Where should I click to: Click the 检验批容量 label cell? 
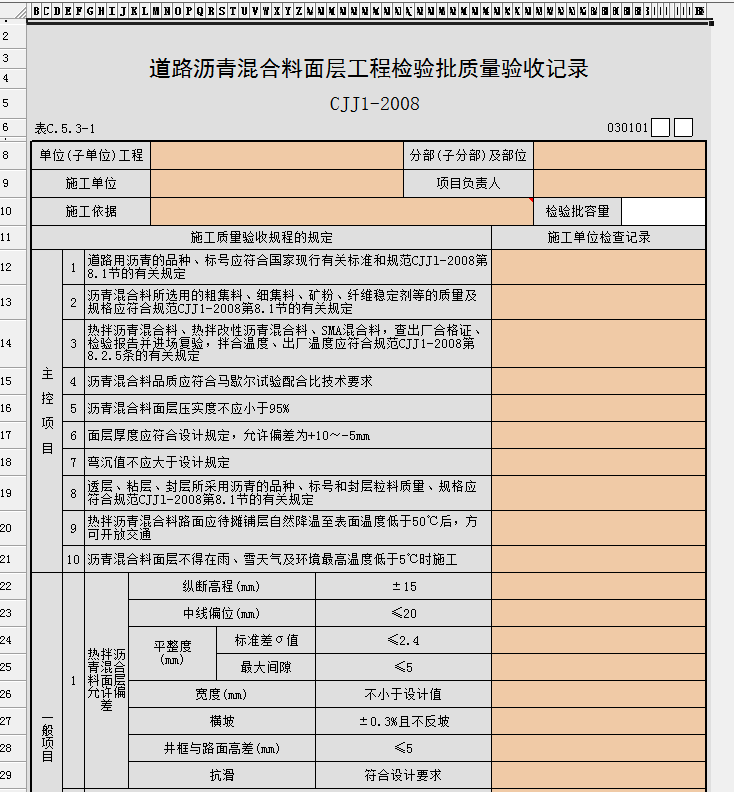(x=577, y=211)
